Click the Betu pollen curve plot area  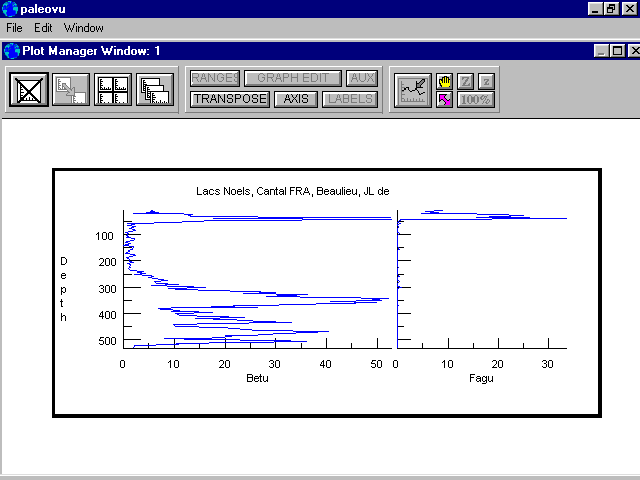pyautogui.click(x=256, y=278)
